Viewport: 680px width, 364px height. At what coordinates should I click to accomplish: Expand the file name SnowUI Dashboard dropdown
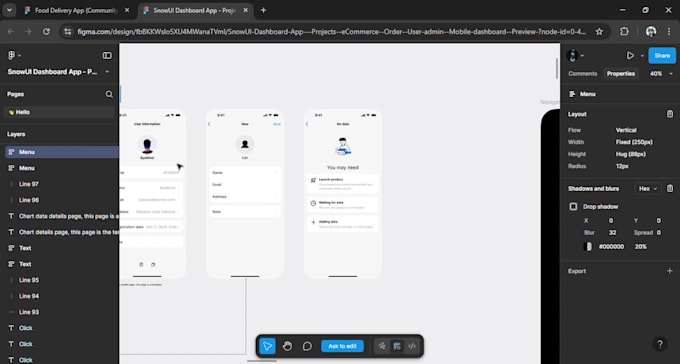[x=107, y=72]
